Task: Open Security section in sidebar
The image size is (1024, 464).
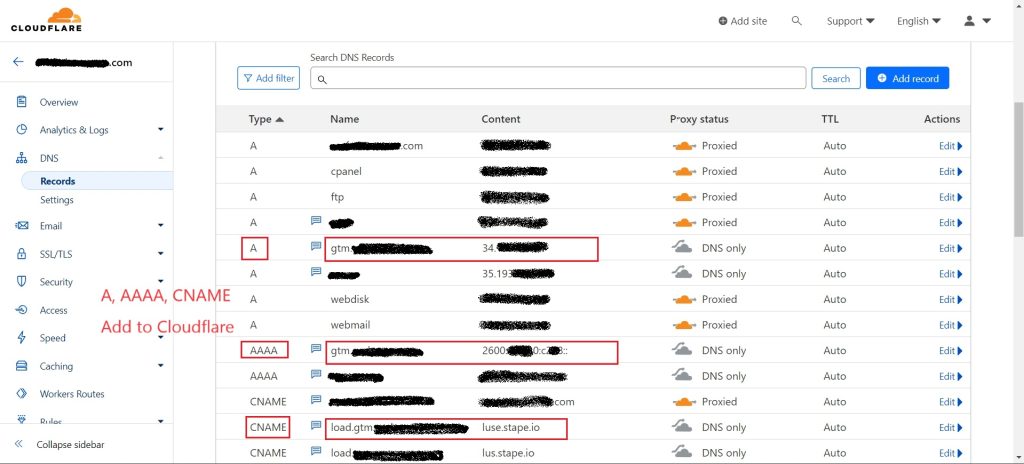Action: click(x=56, y=282)
